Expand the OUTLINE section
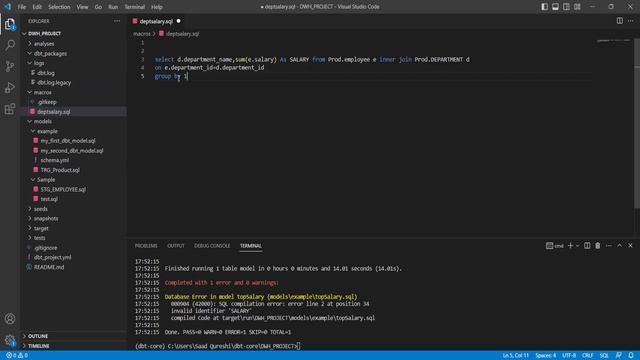Screen dimensions: 640x360 click(38, 336)
